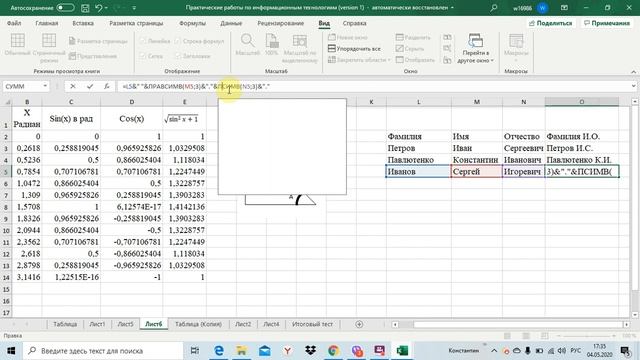Open Chrome from taskbar
The width and height of the screenshot is (640, 360).
click(x=333, y=351)
